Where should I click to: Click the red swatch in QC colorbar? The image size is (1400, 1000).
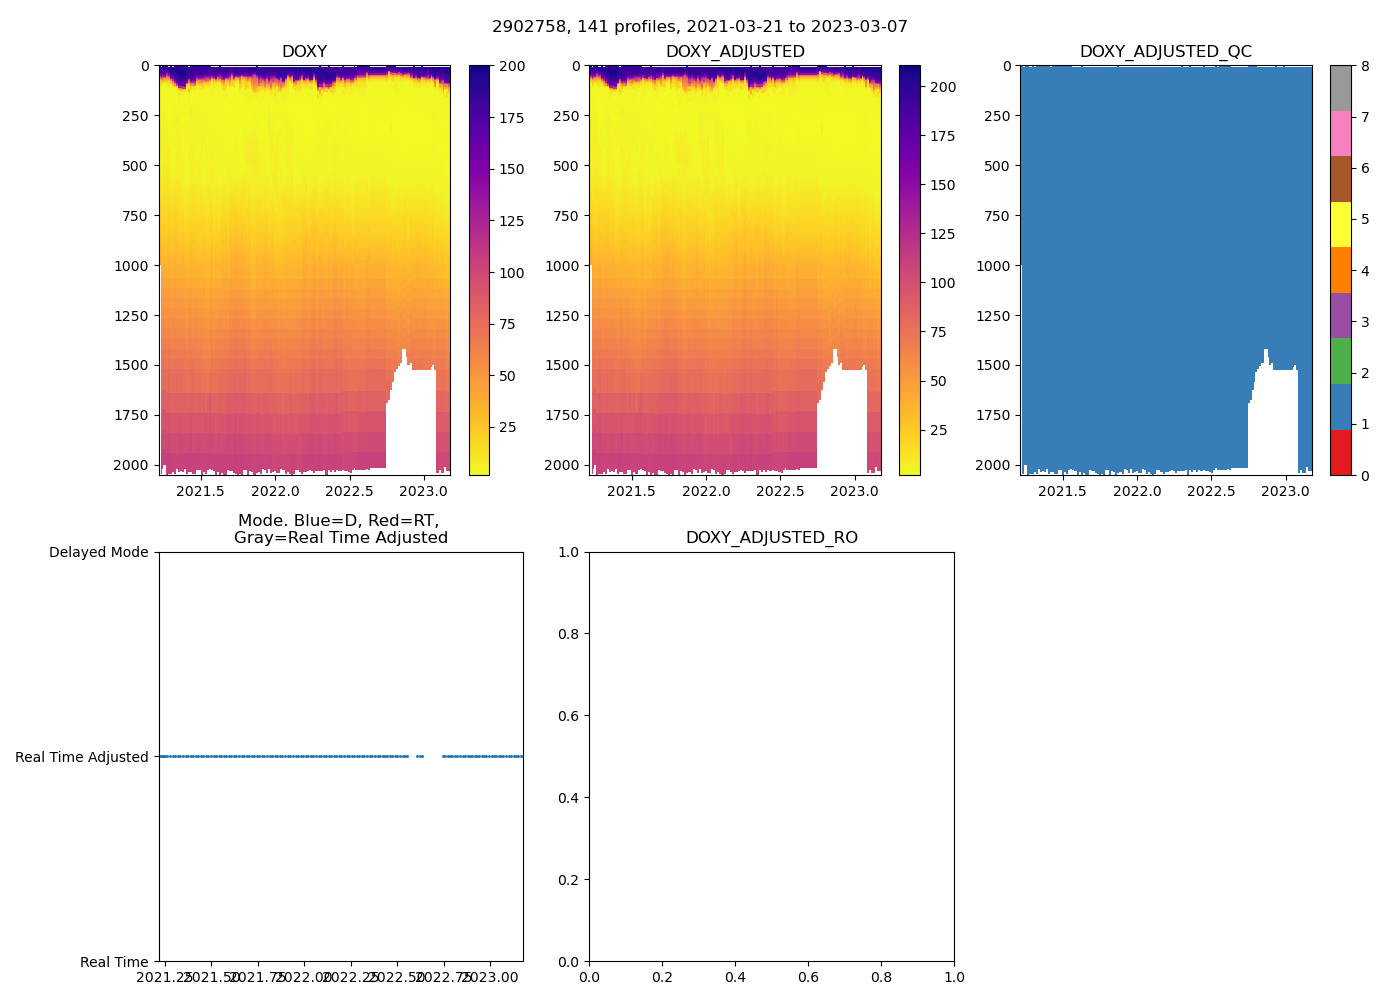click(x=1340, y=452)
